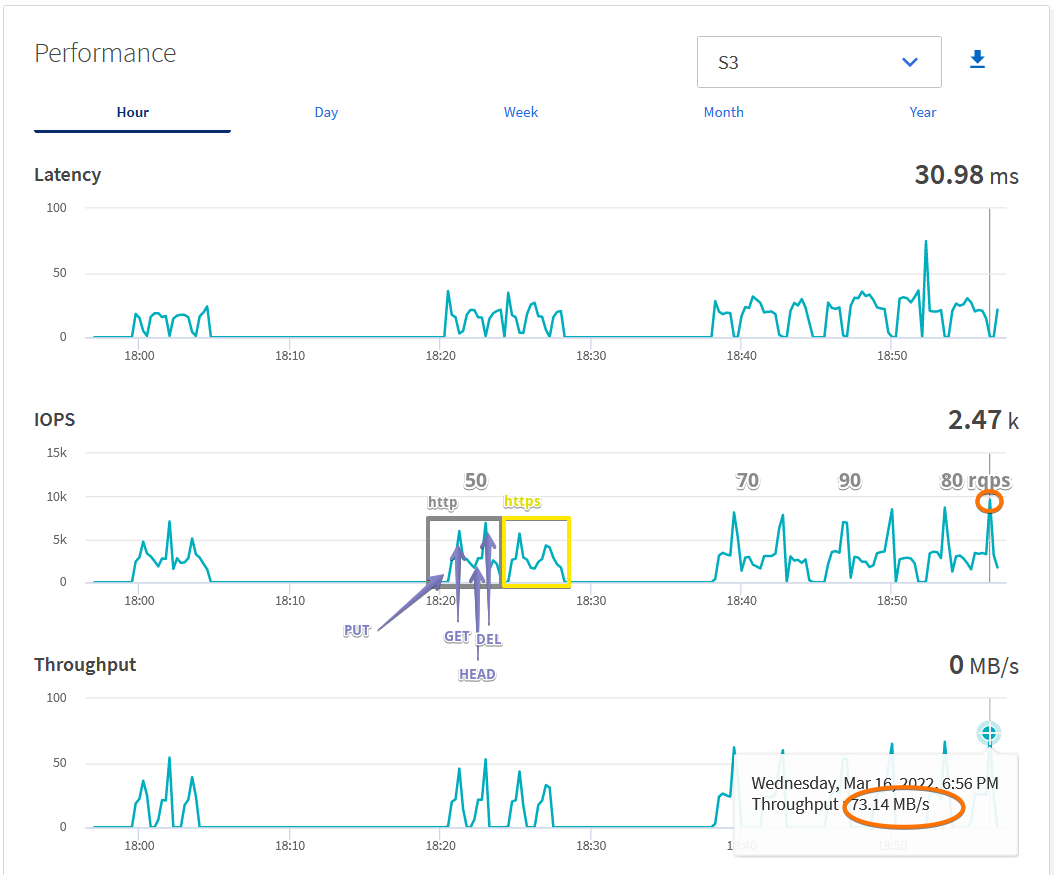
Task: Select the Hour tab
Action: click(132, 113)
